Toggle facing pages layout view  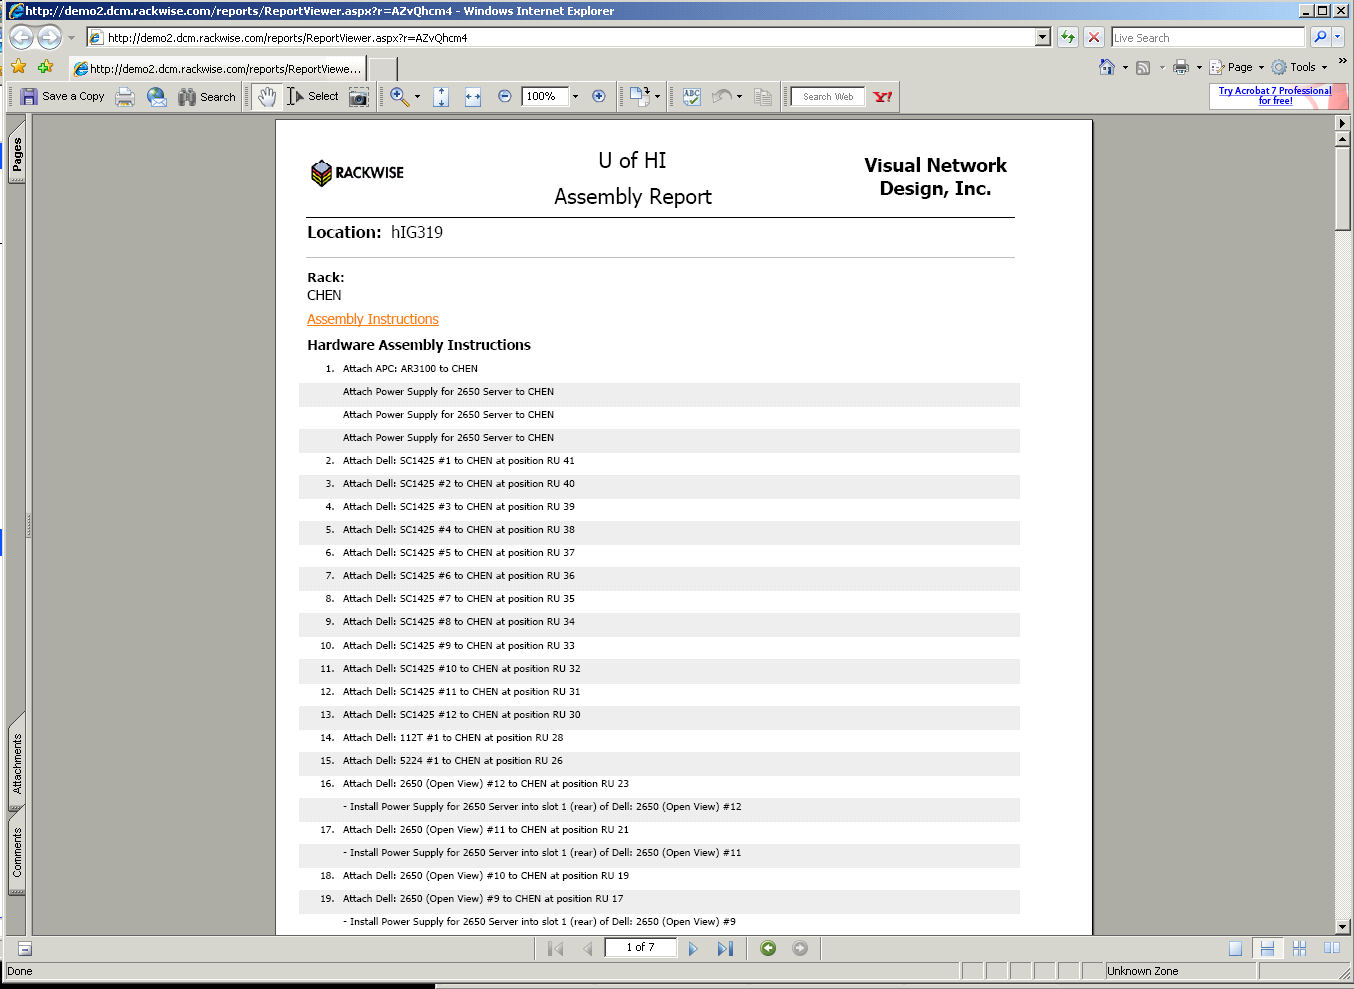coord(1331,948)
